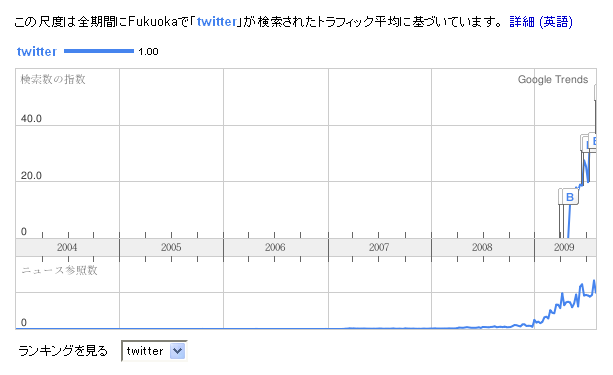Image resolution: width=613 pixels, height=375 pixels.
Task: Click the 20.0 gridline value on the axis
Action: coord(31,175)
